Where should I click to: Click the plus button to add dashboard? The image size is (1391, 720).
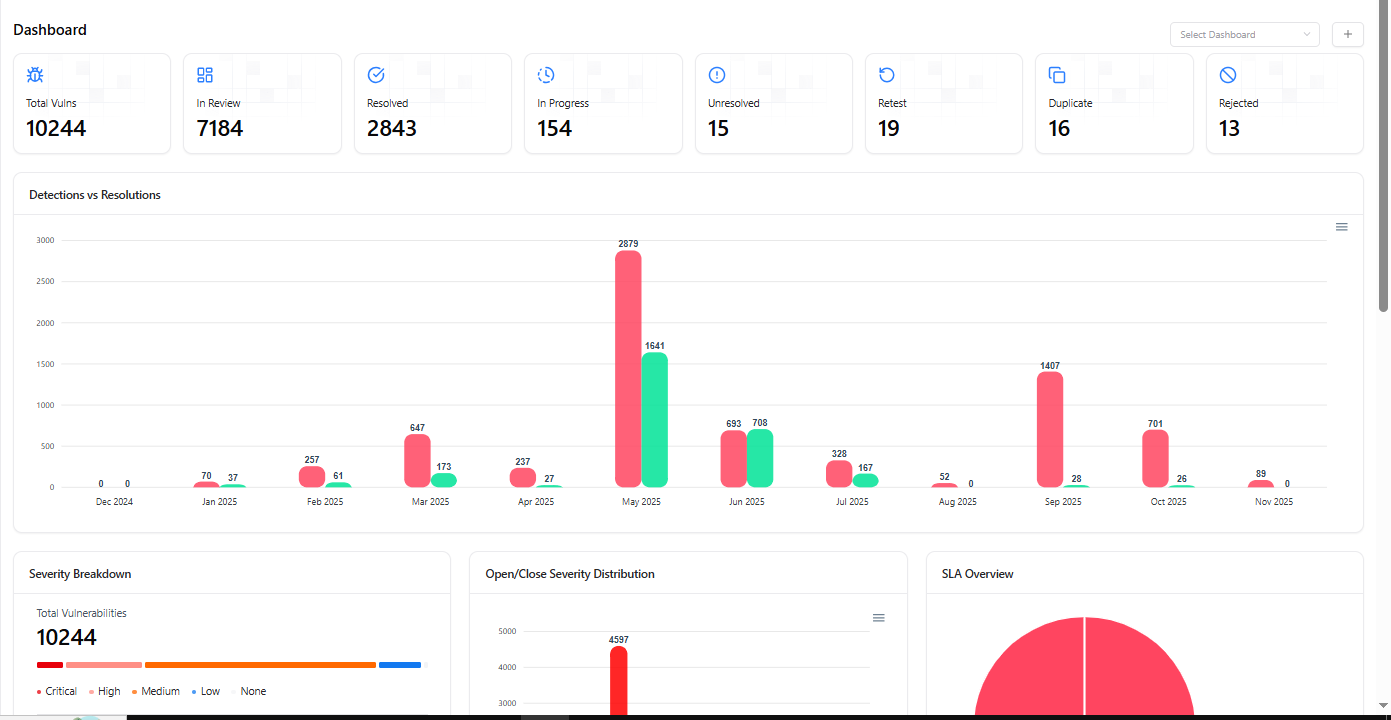[x=1347, y=34]
